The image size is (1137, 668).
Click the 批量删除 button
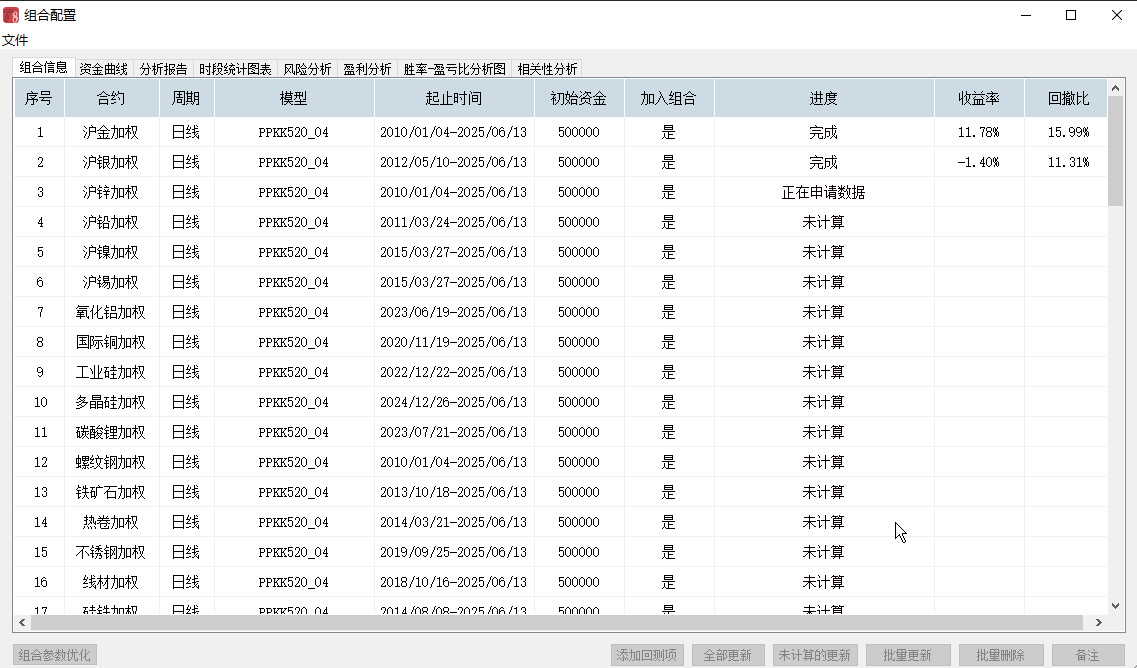coord(1000,655)
